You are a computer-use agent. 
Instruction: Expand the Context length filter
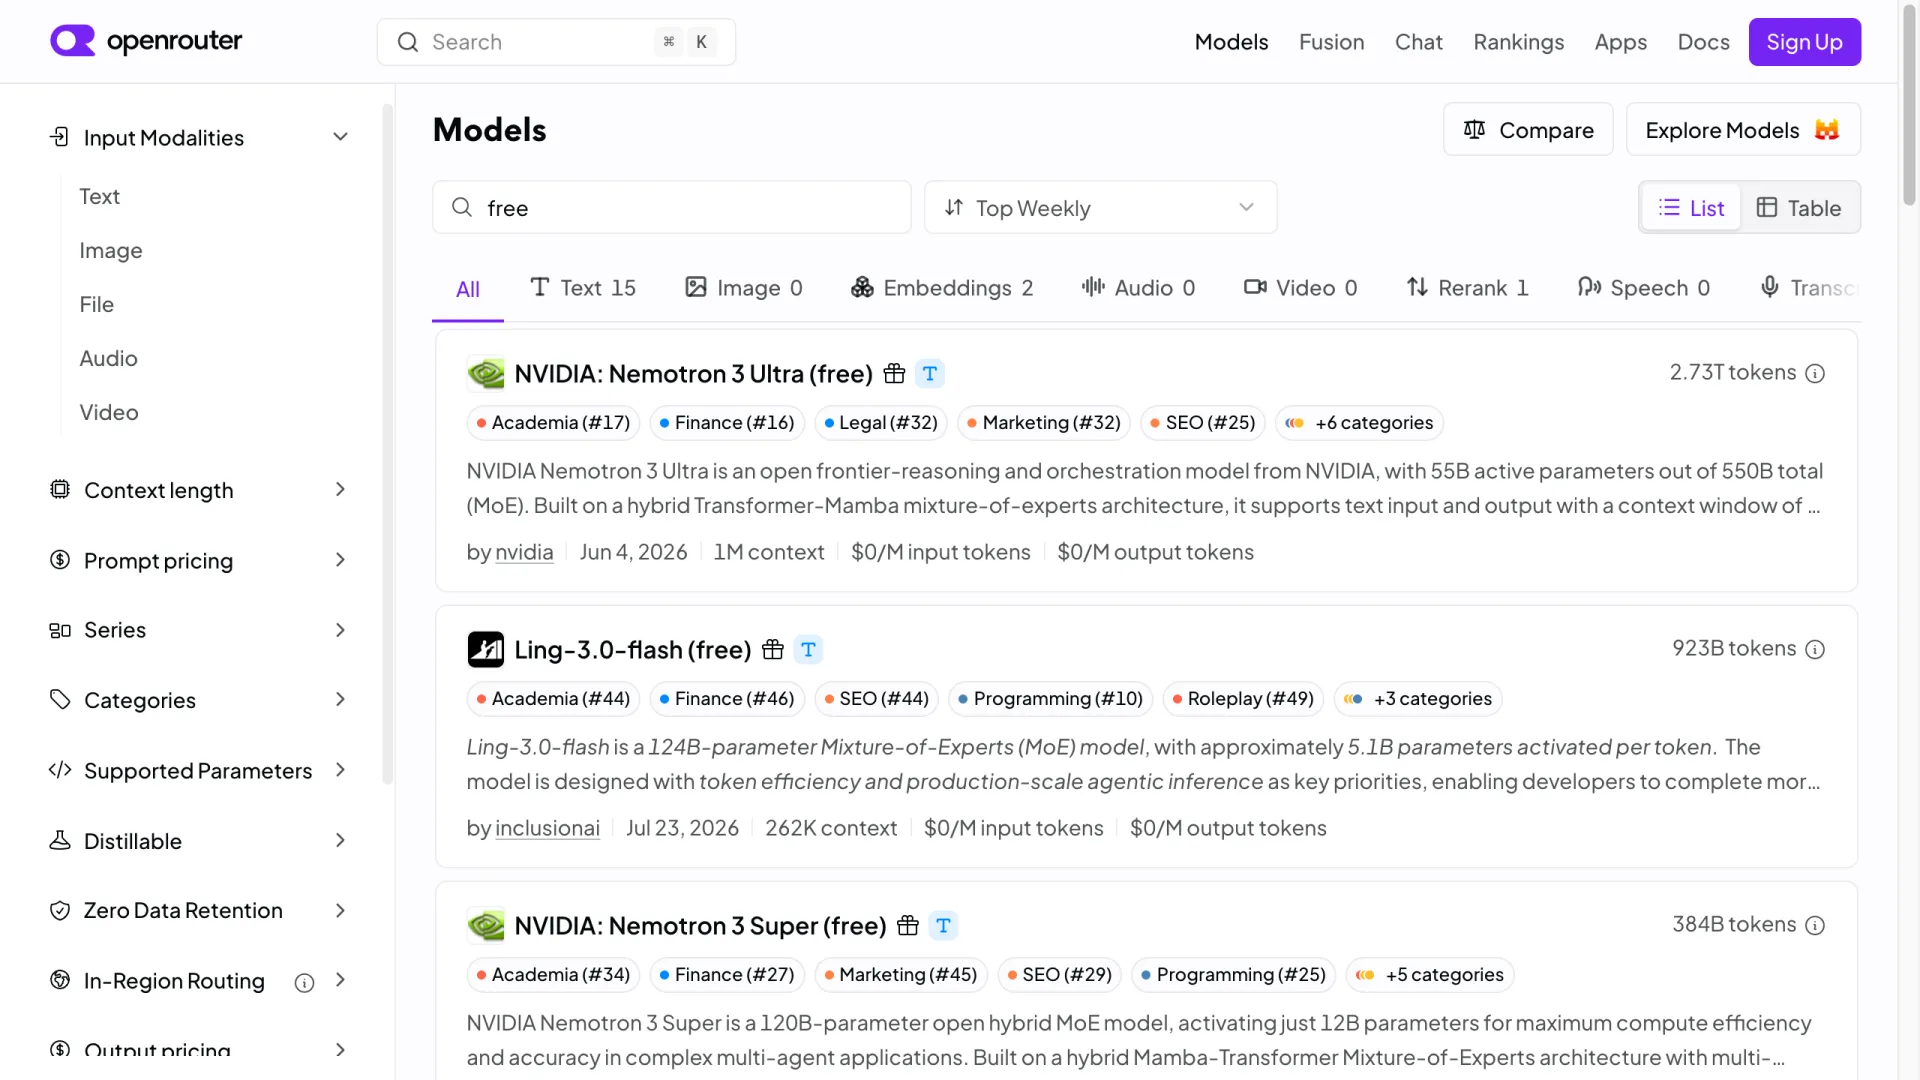click(199, 490)
